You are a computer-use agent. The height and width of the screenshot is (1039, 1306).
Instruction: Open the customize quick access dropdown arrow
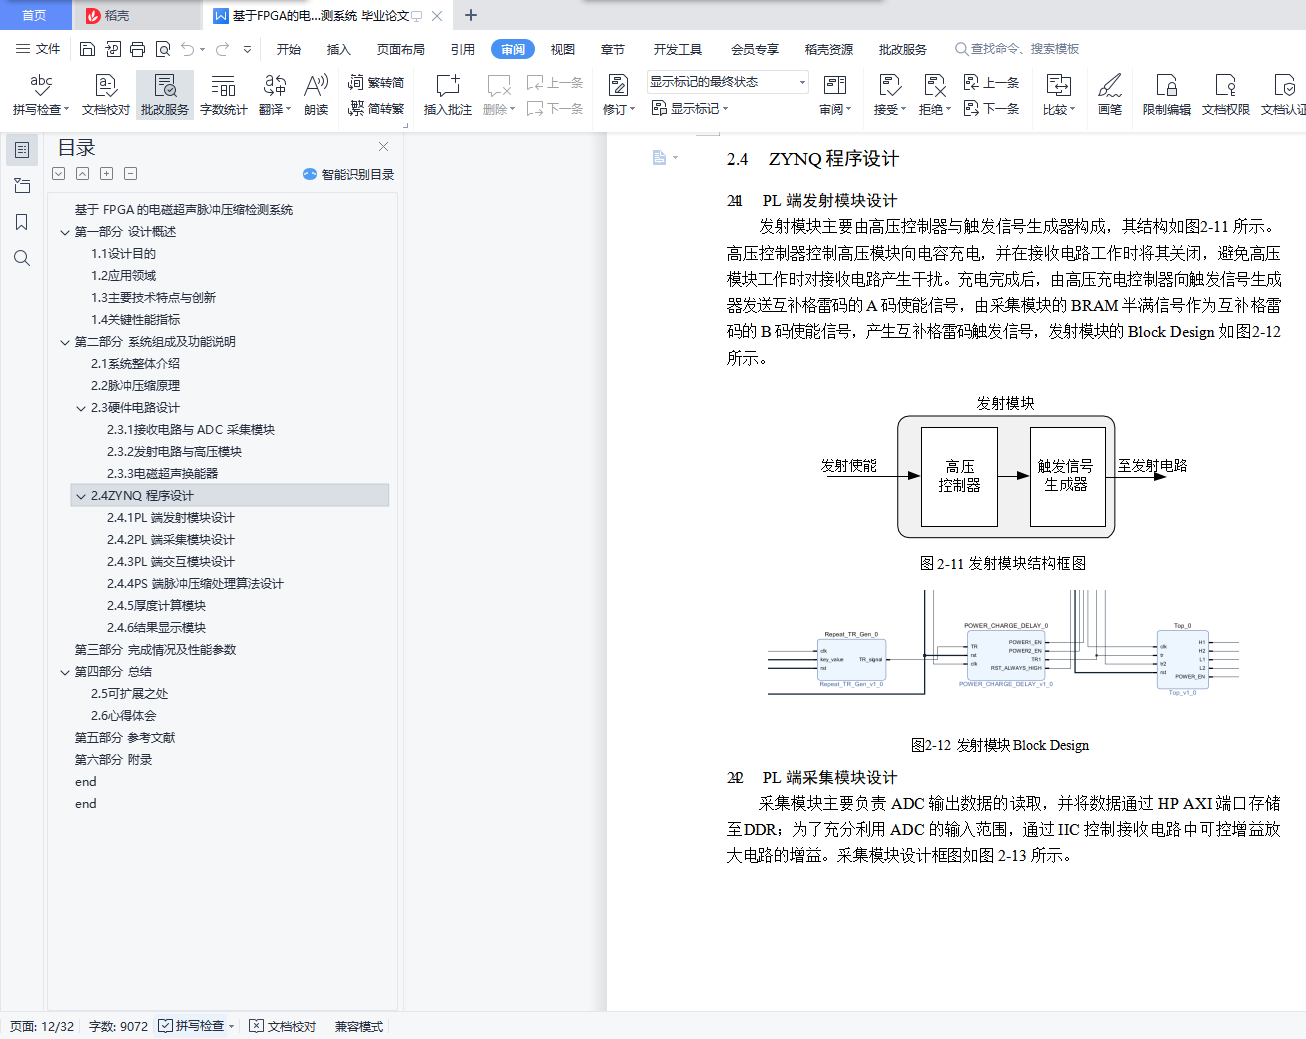247,49
